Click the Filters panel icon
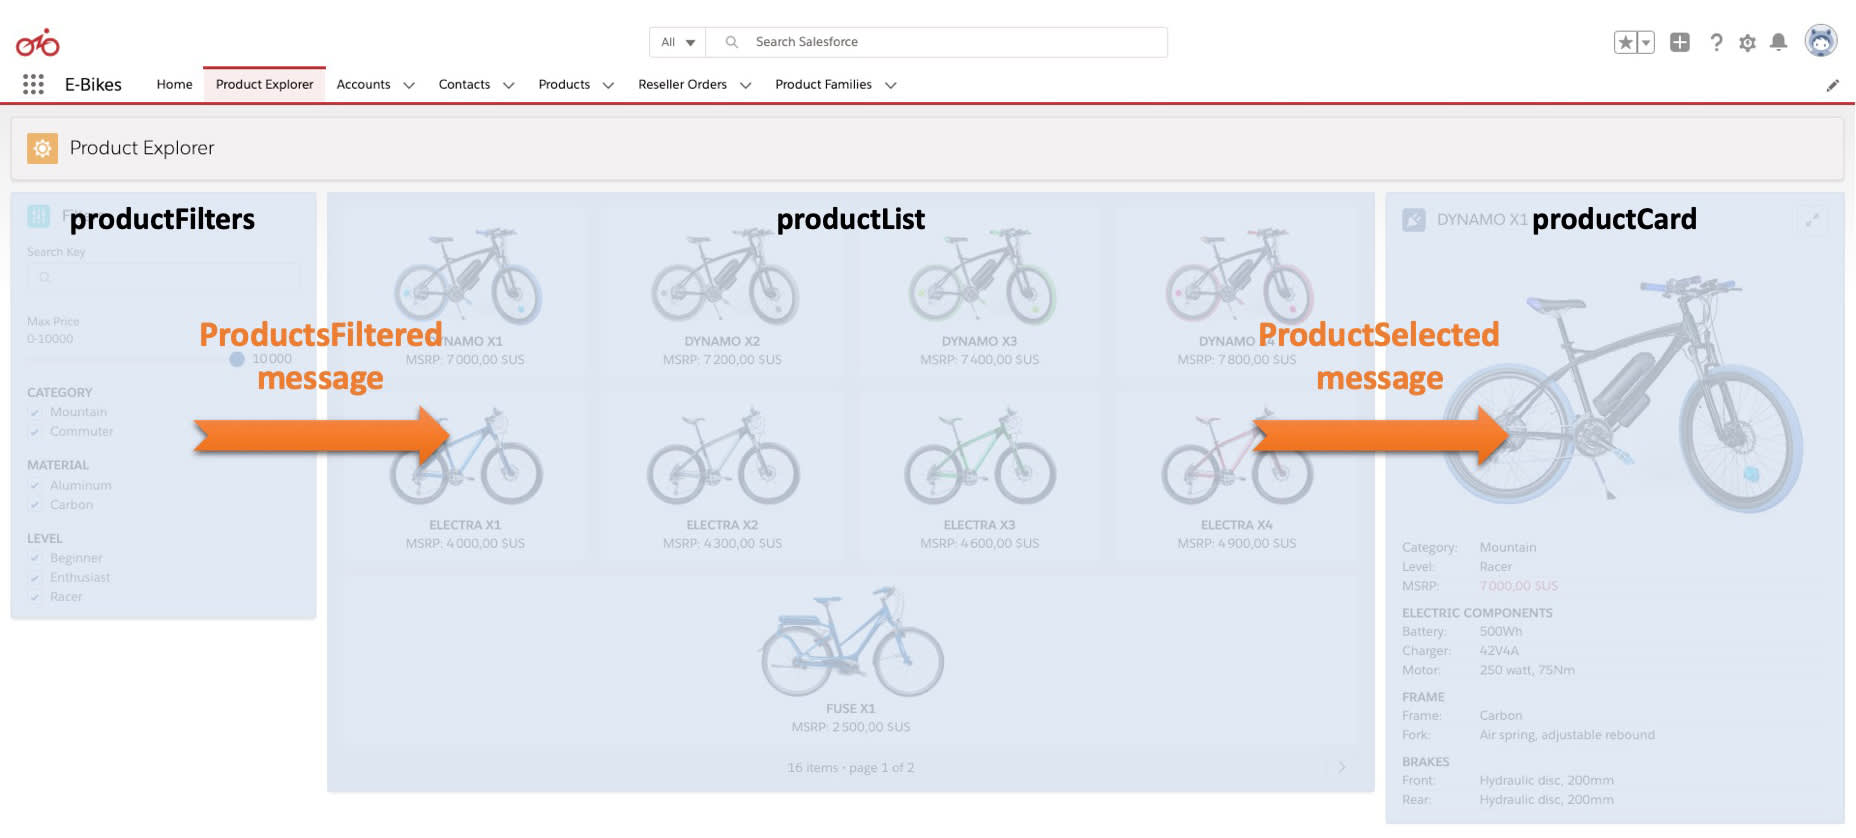Viewport: 1856px width, 838px height. coord(39,216)
